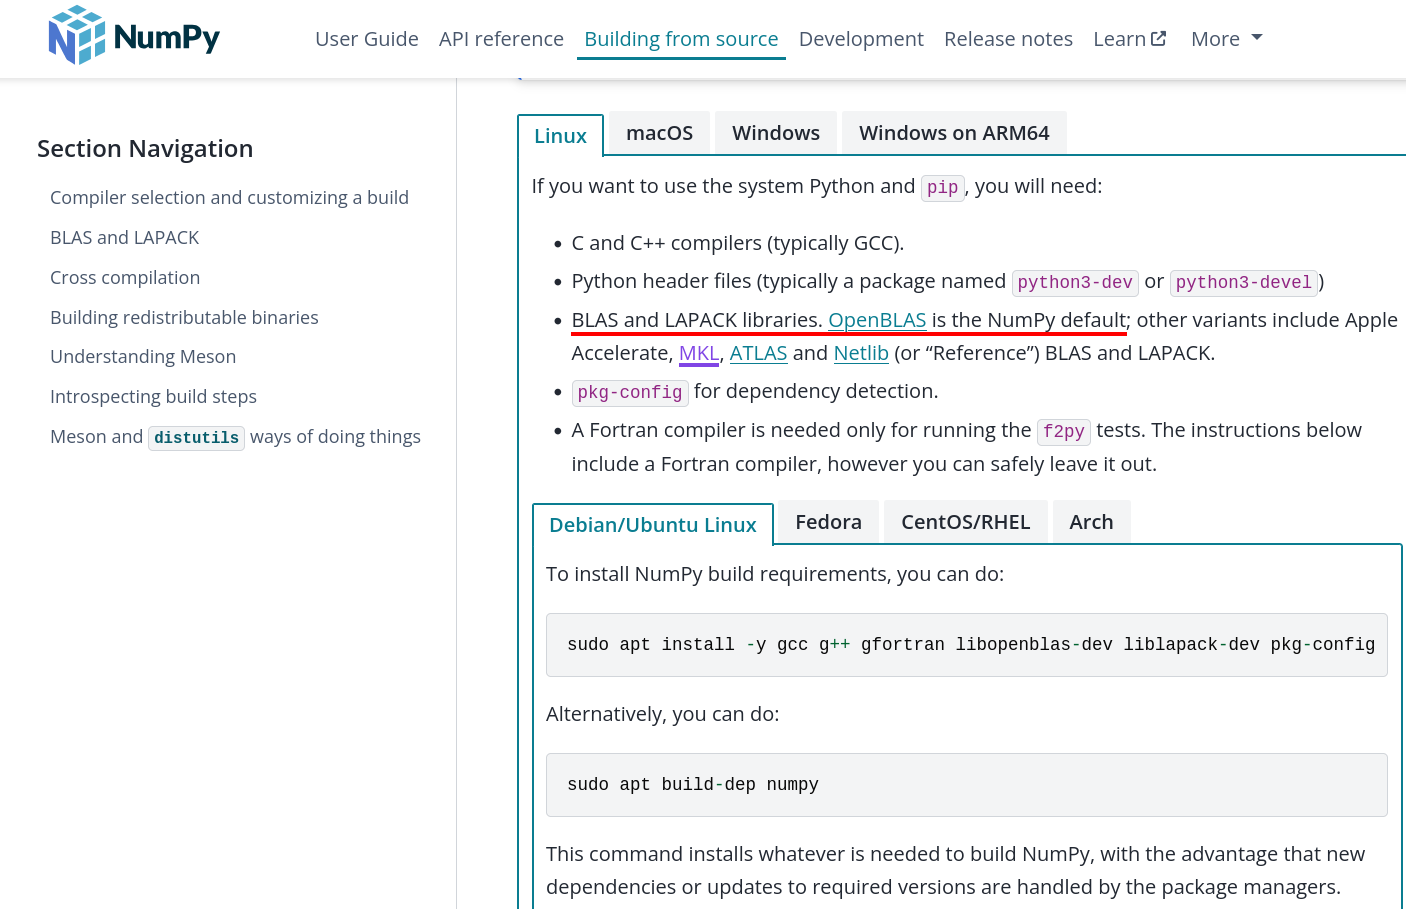Open Cross compilation sidebar link

tap(125, 278)
